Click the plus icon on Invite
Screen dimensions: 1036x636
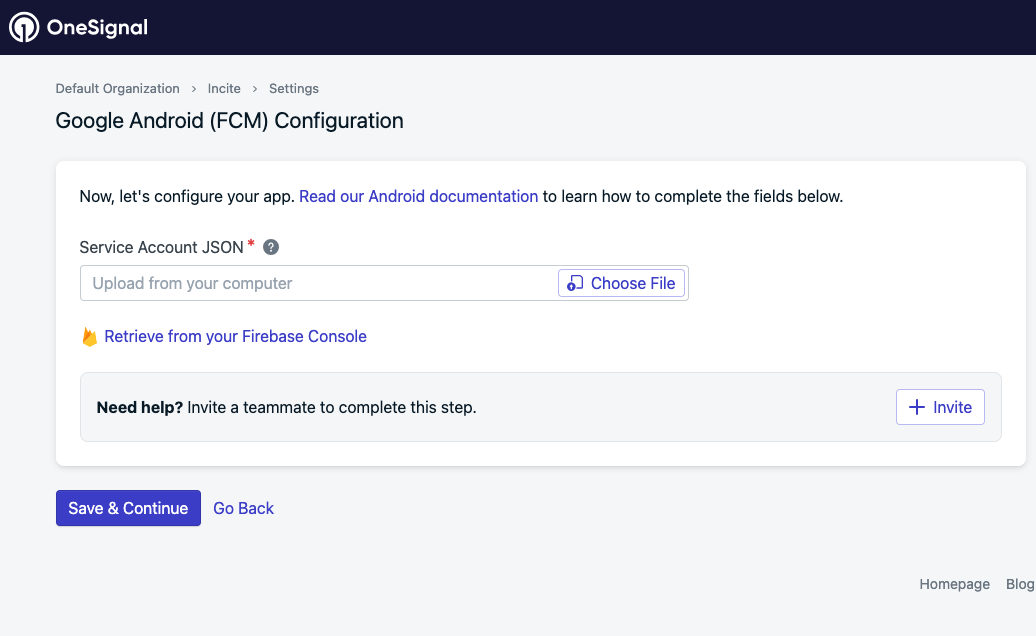916,407
